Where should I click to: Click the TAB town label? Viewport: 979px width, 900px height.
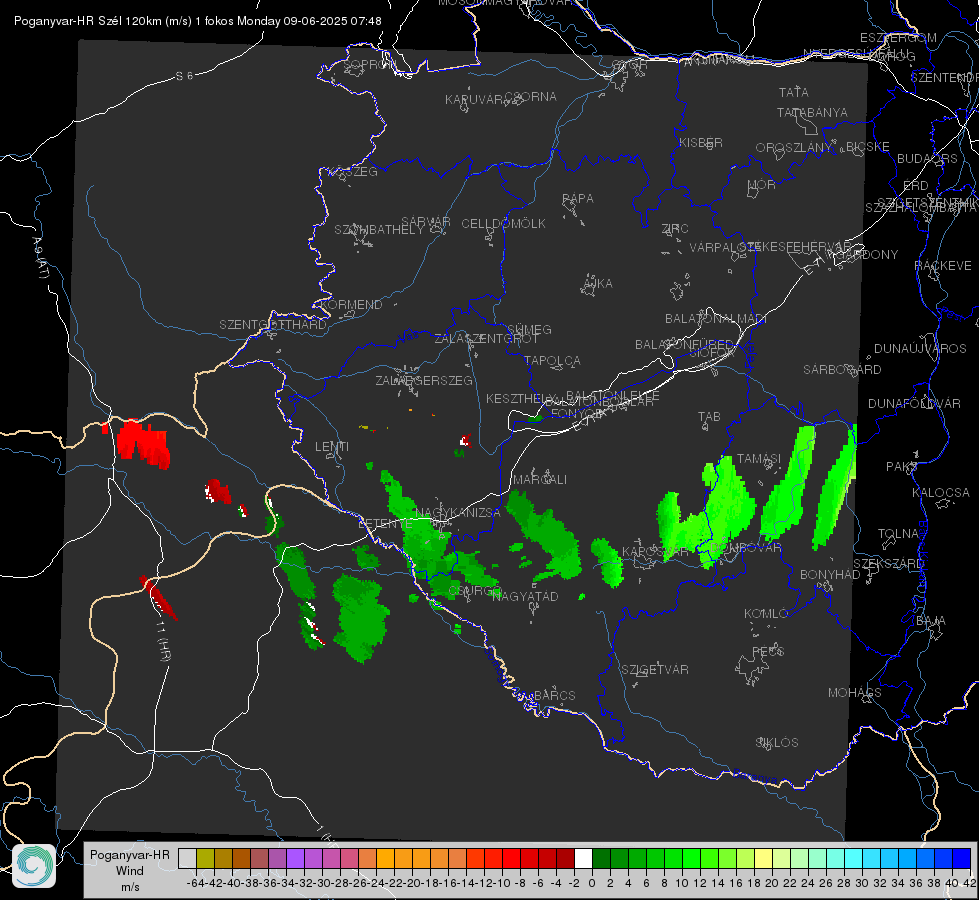tap(709, 417)
